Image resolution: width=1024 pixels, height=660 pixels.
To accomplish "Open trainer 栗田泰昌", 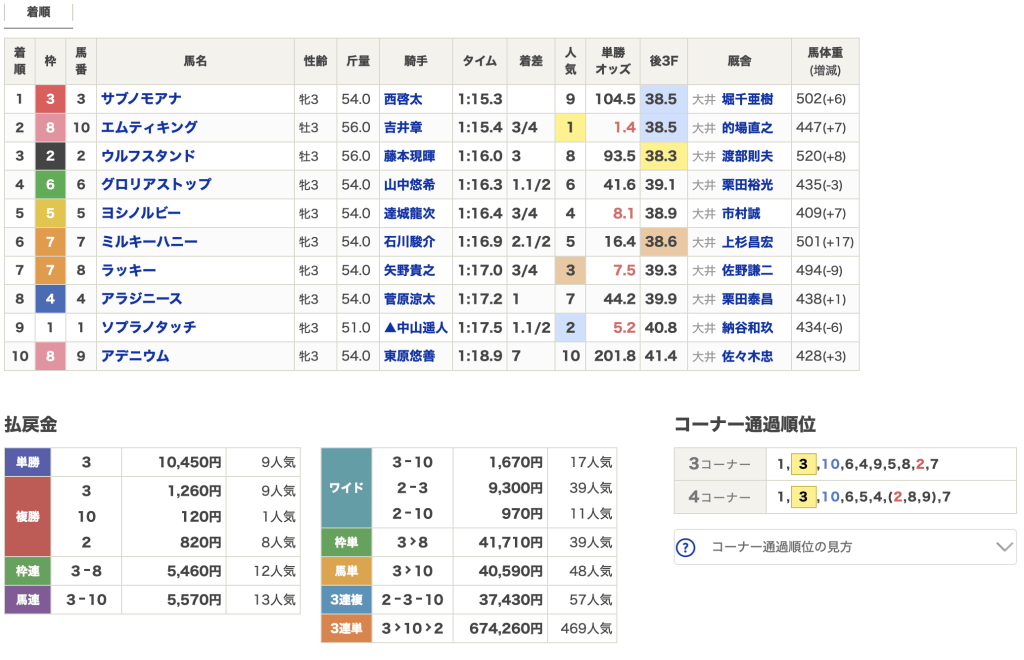I will tap(747, 299).
